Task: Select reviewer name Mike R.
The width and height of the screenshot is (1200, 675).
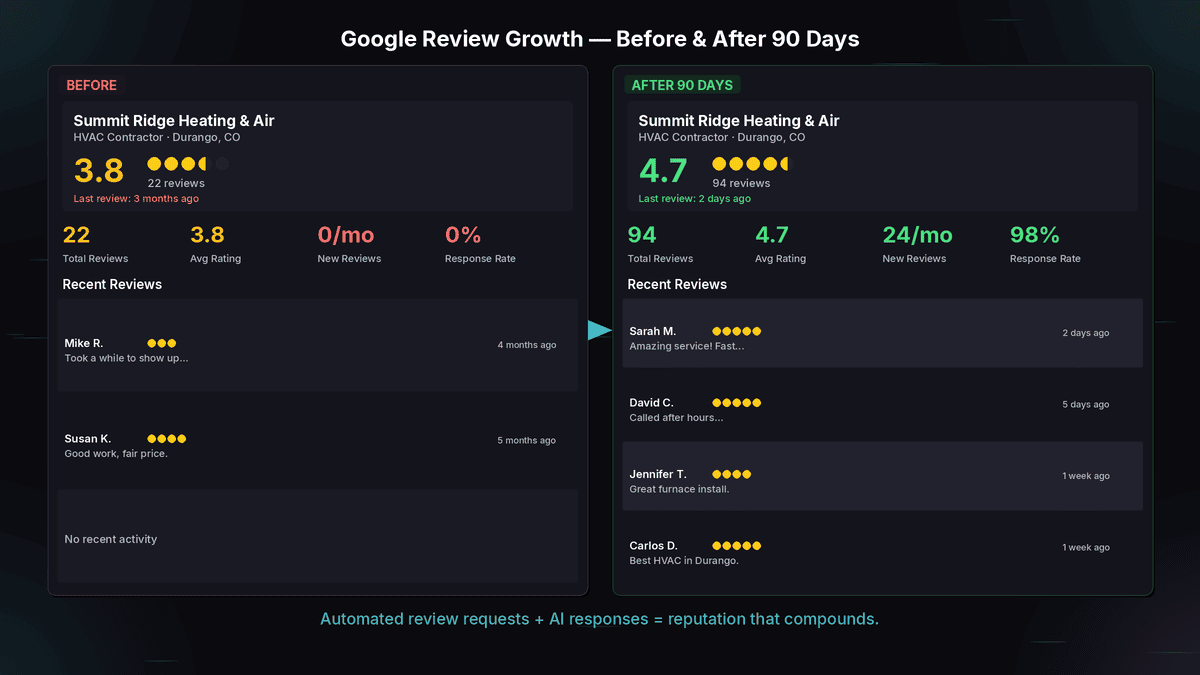Action: click(x=84, y=343)
